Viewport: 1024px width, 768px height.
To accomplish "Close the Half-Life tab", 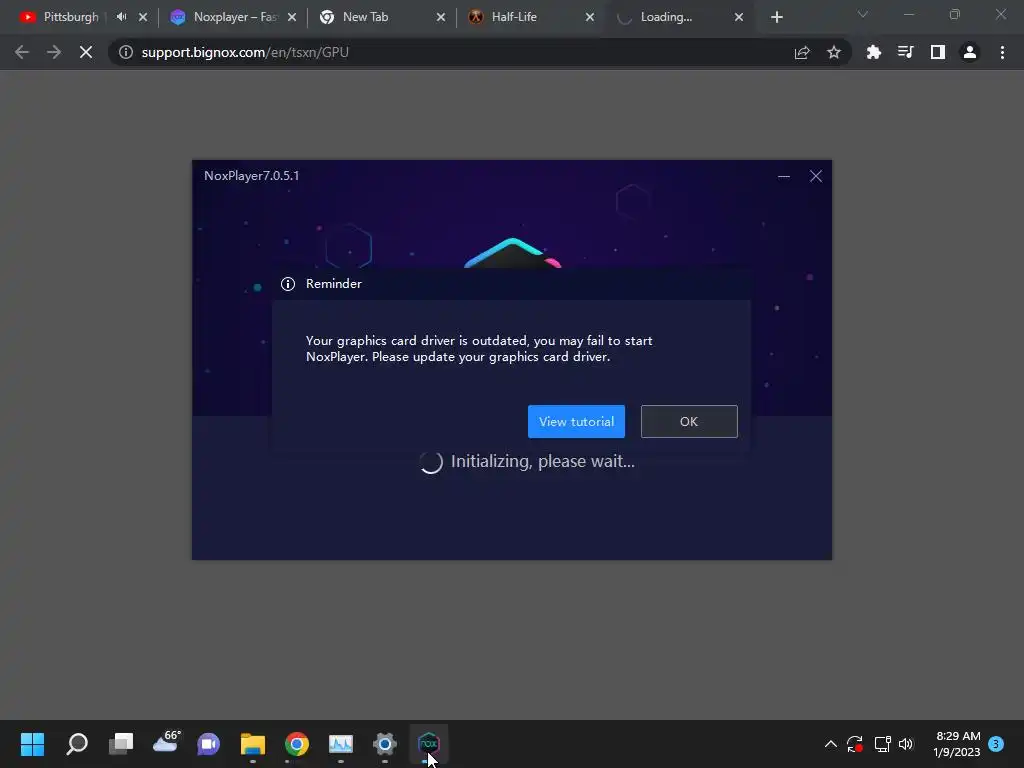I will pyautogui.click(x=590, y=17).
